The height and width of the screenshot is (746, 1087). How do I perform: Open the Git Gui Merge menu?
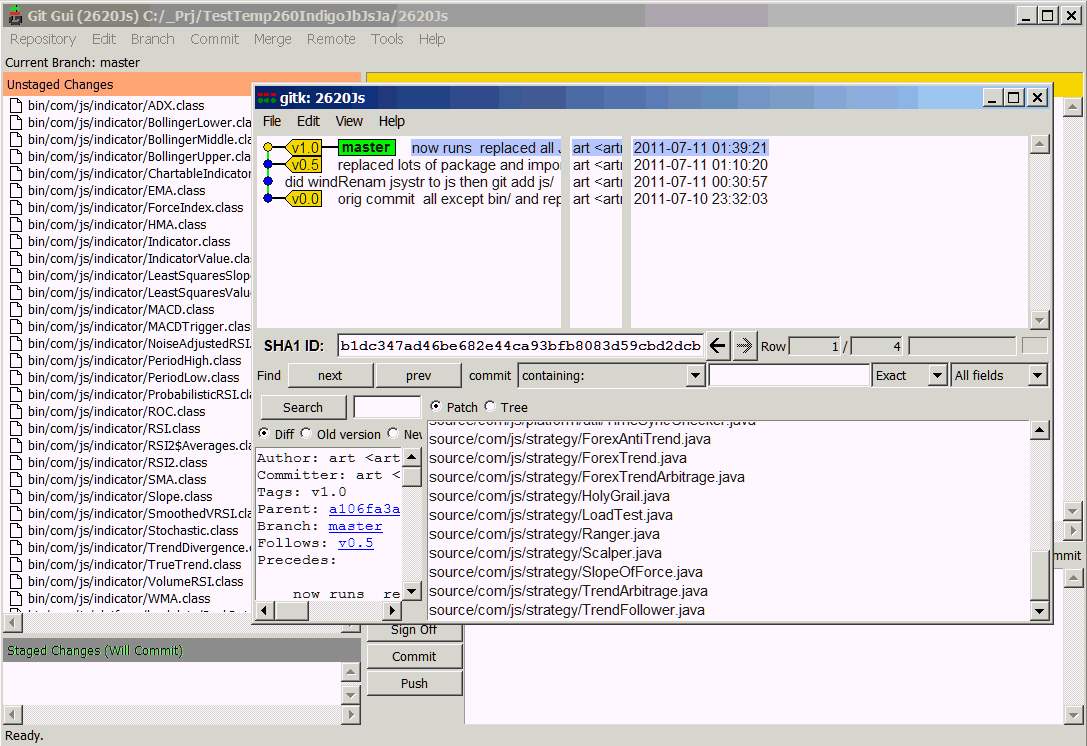pos(272,40)
